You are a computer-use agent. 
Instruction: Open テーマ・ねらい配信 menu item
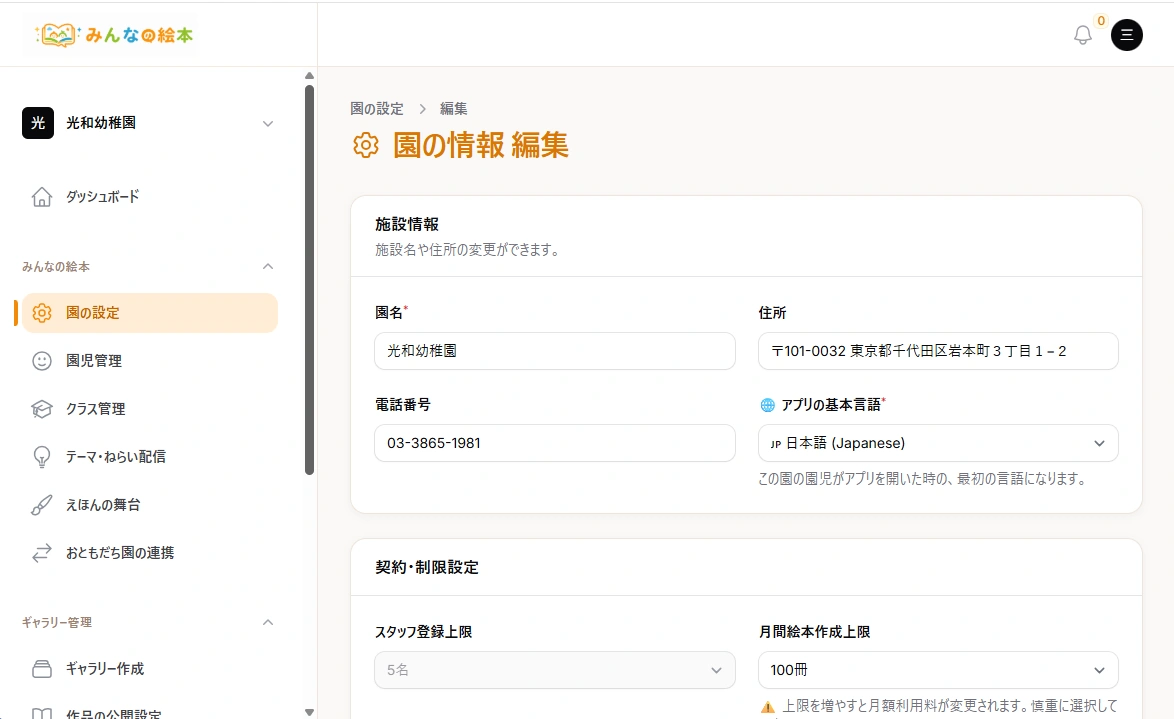click(x=149, y=457)
